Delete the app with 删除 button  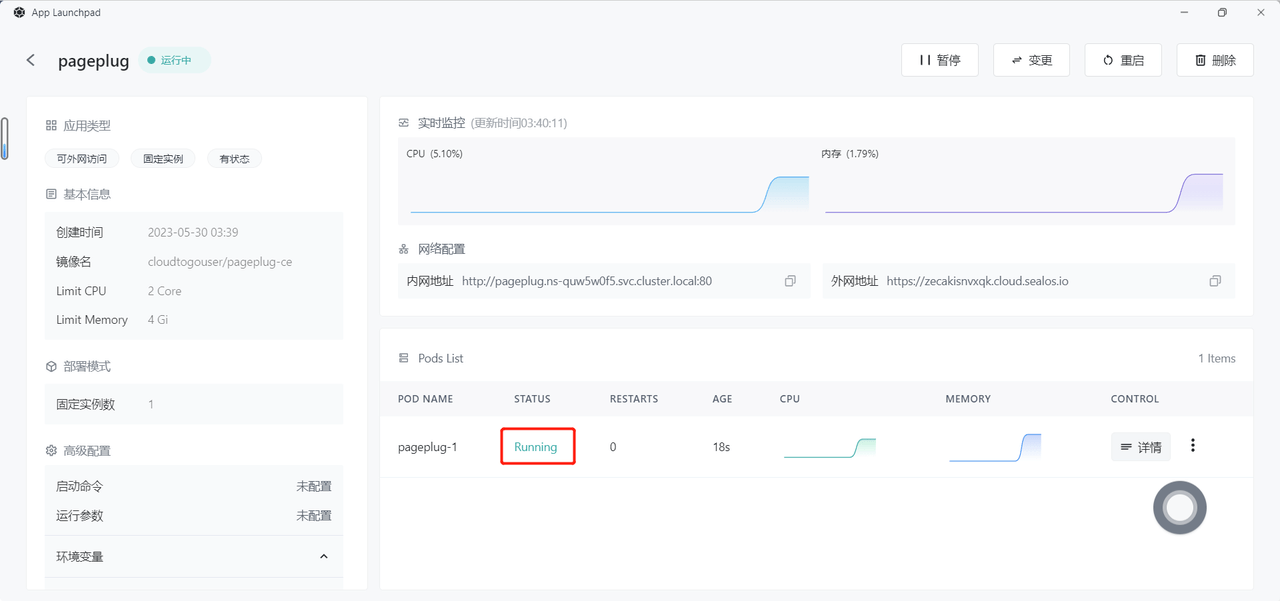point(1215,60)
